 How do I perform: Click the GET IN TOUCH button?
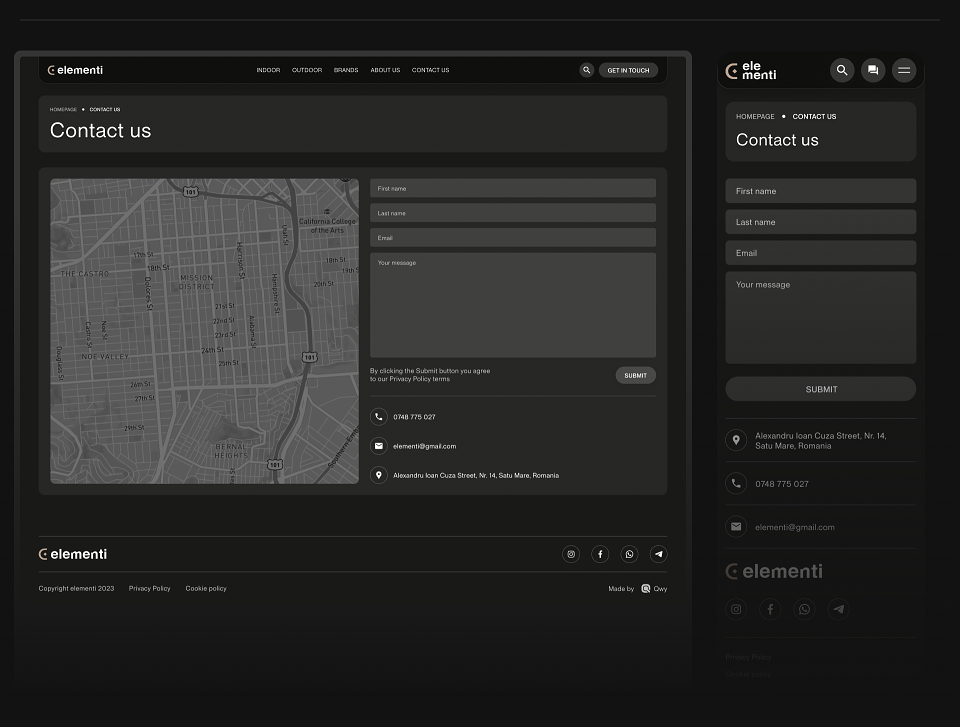click(x=628, y=70)
